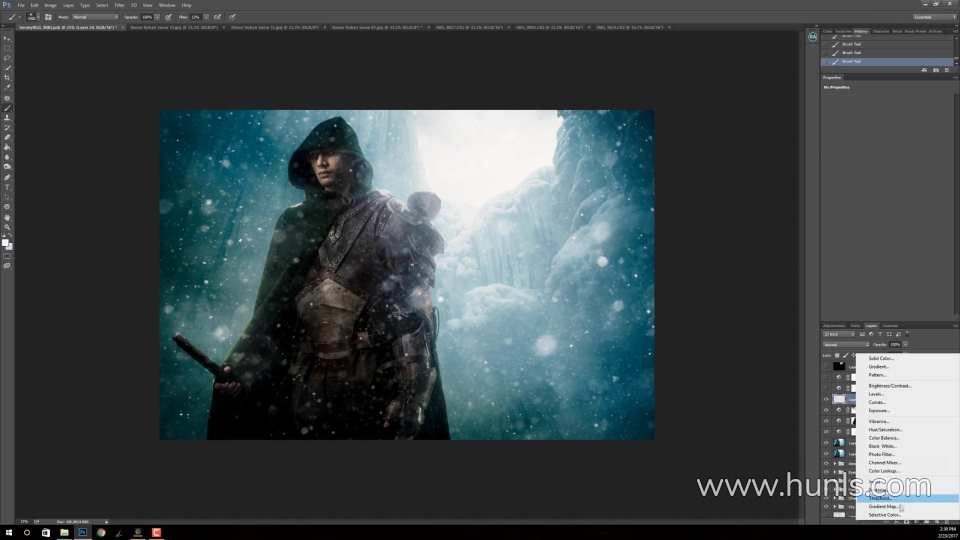Image resolution: width=960 pixels, height=540 pixels.
Task: Select the Zoom tool
Action: [7, 227]
